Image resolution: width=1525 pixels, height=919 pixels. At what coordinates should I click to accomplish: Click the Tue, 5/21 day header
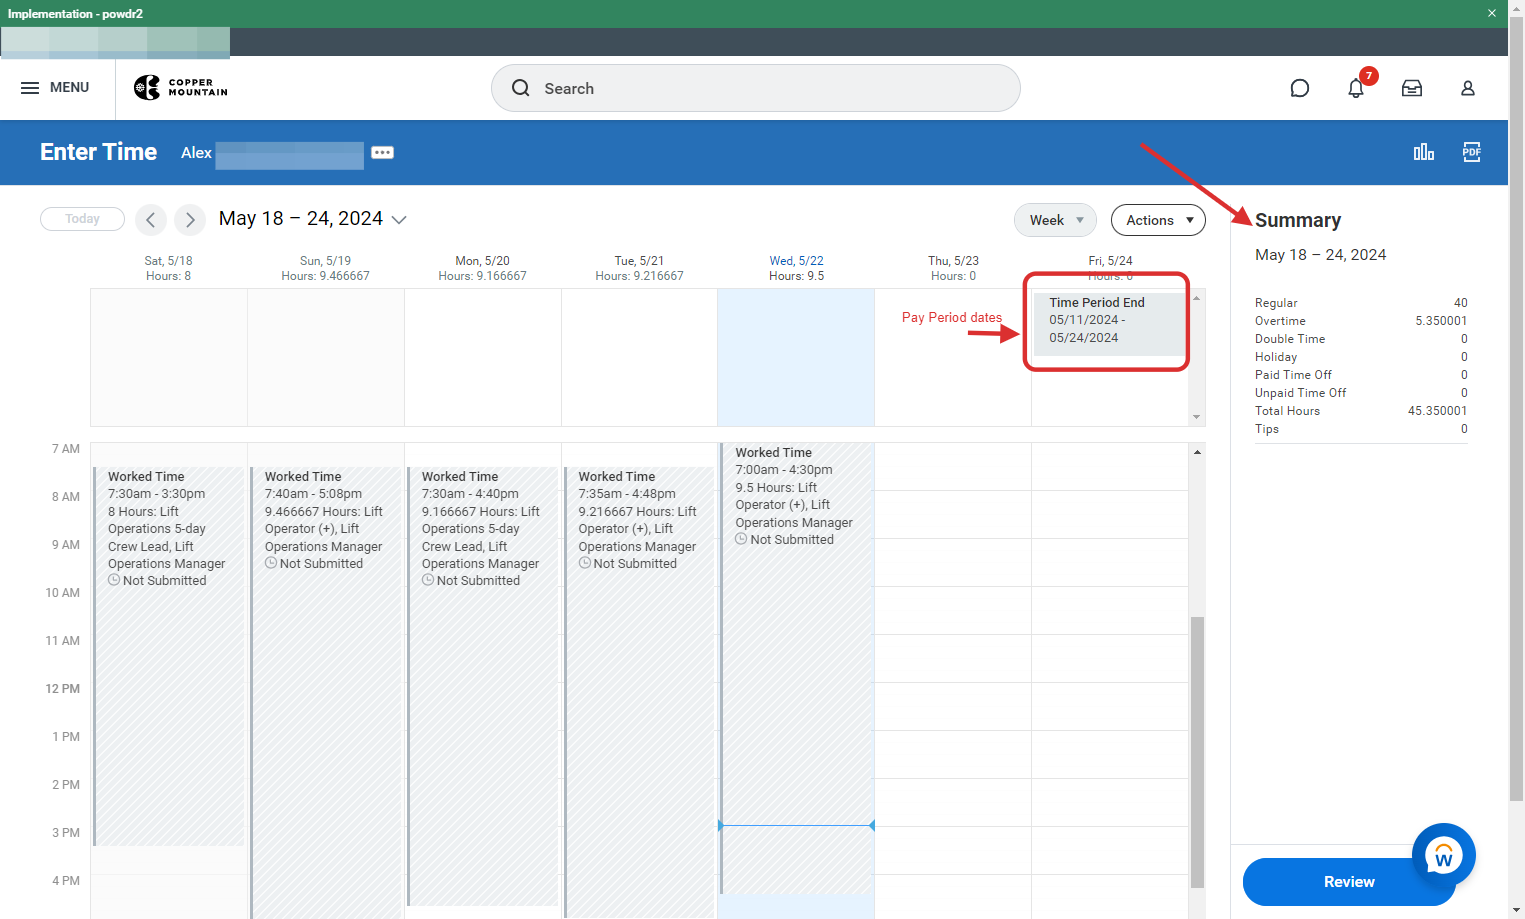click(x=639, y=261)
